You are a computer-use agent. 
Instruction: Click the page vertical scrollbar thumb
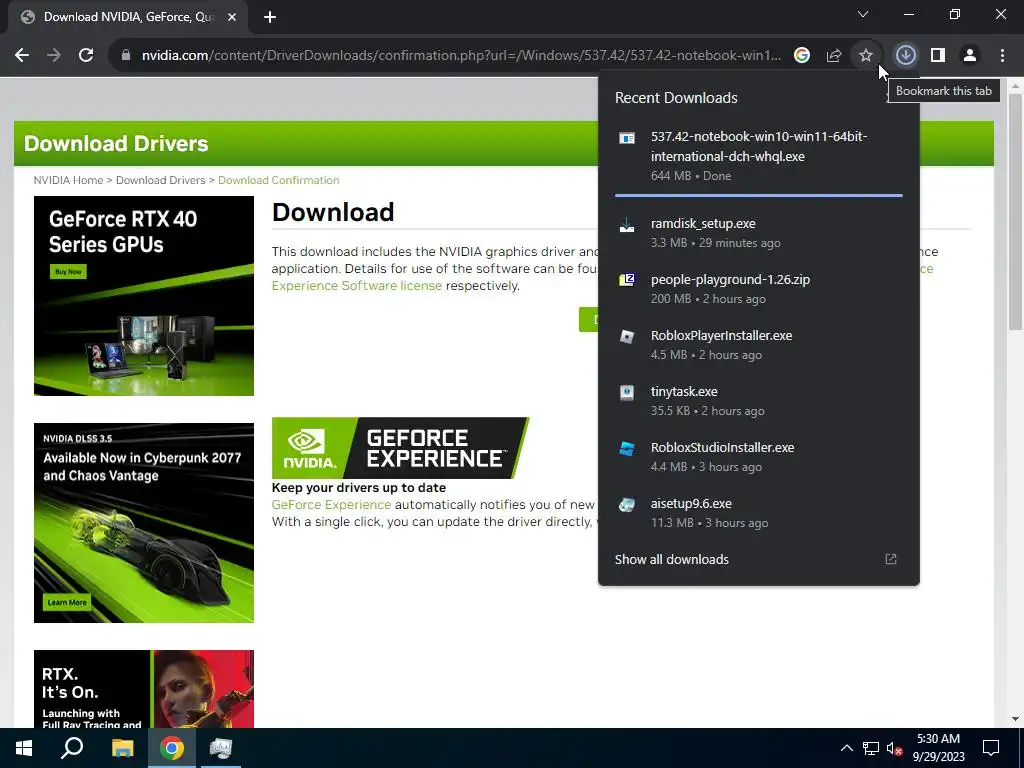coord(1016,212)
